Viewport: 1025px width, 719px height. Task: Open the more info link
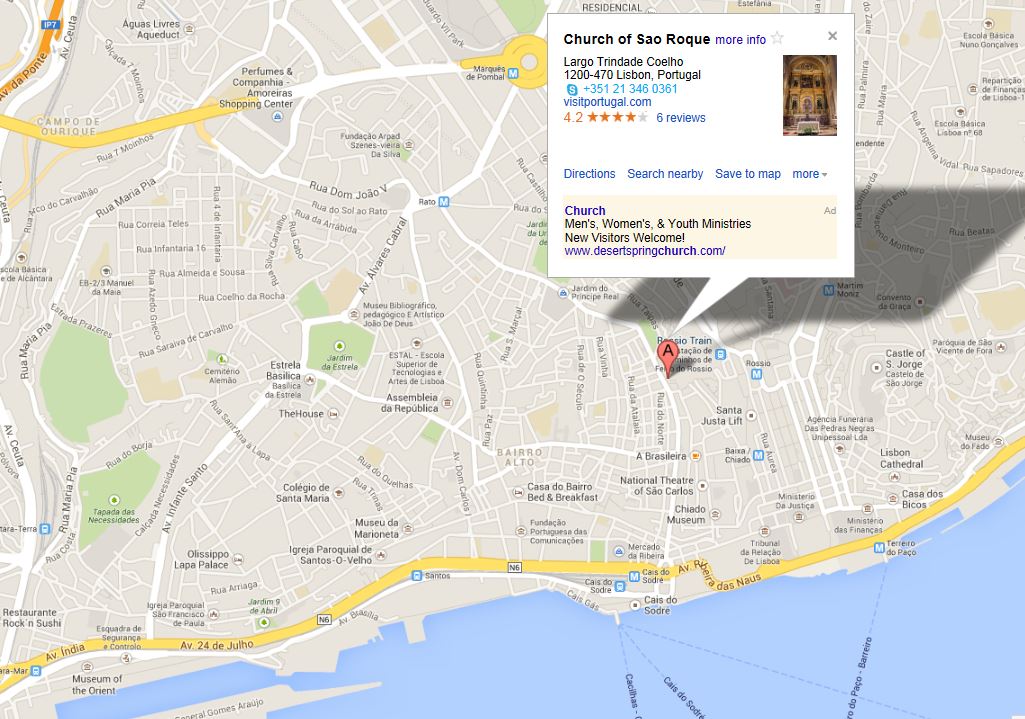coord(740,40)
